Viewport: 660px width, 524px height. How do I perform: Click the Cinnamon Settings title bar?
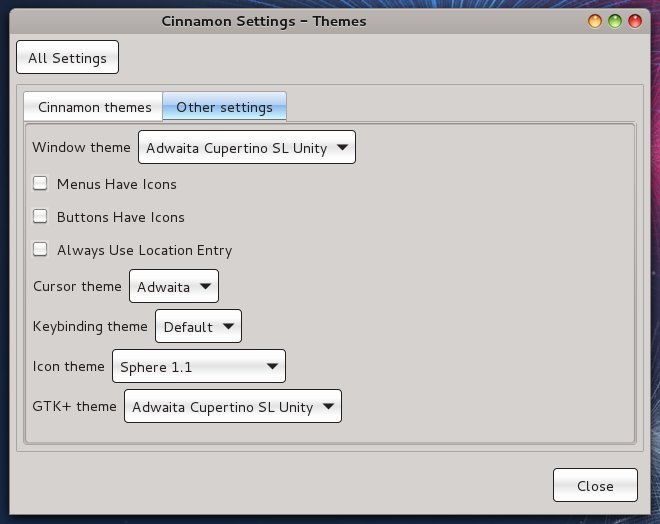click(x=264, y=21)
